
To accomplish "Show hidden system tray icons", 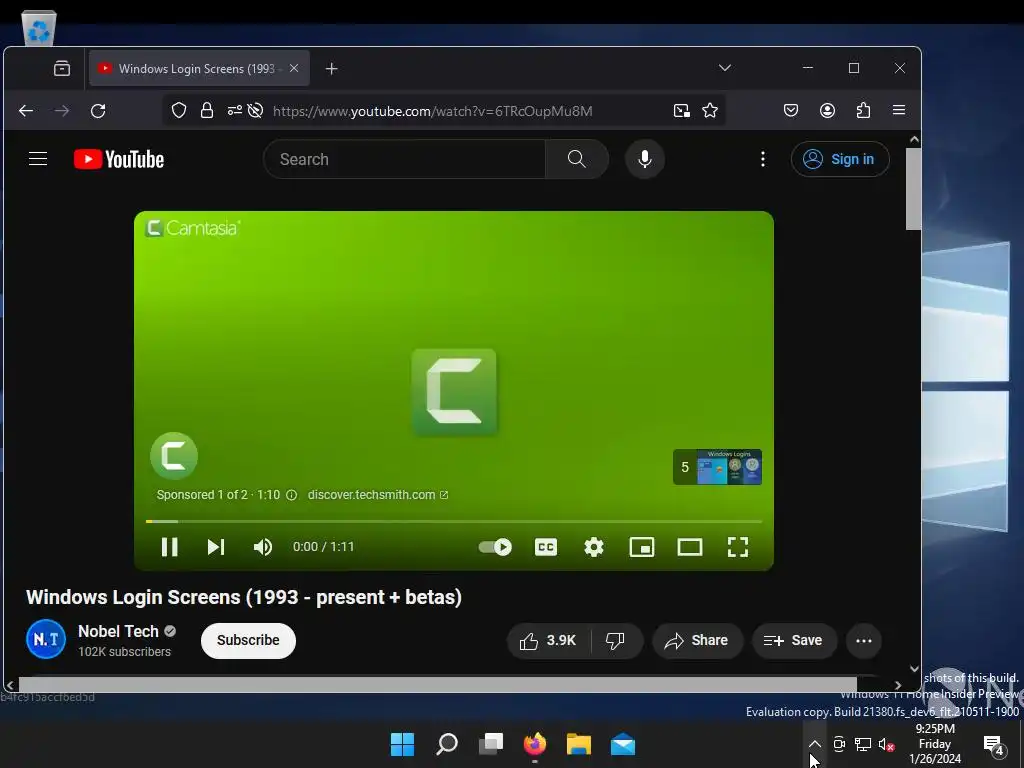I will (x=814, y=744).
